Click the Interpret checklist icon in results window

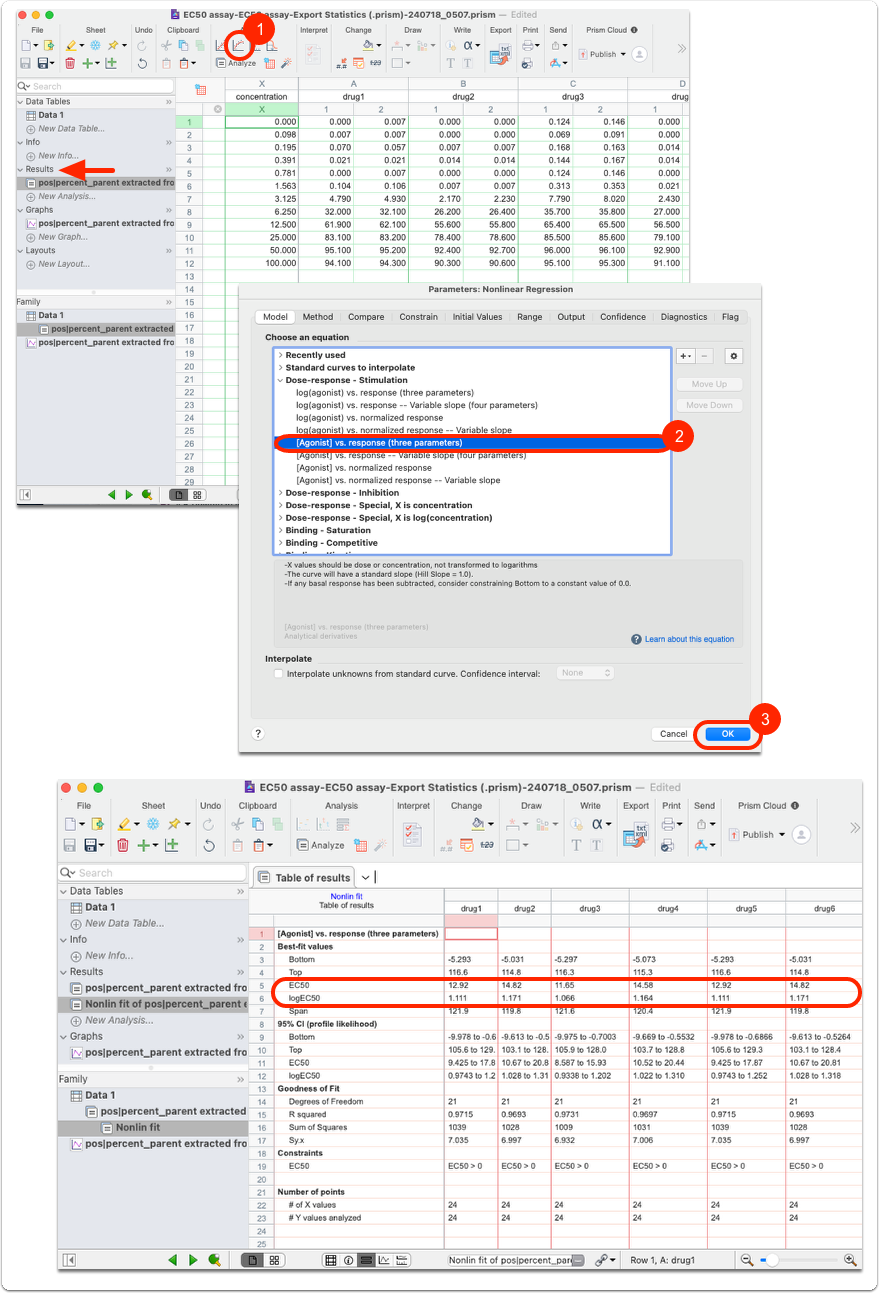(x=411, y=834)
